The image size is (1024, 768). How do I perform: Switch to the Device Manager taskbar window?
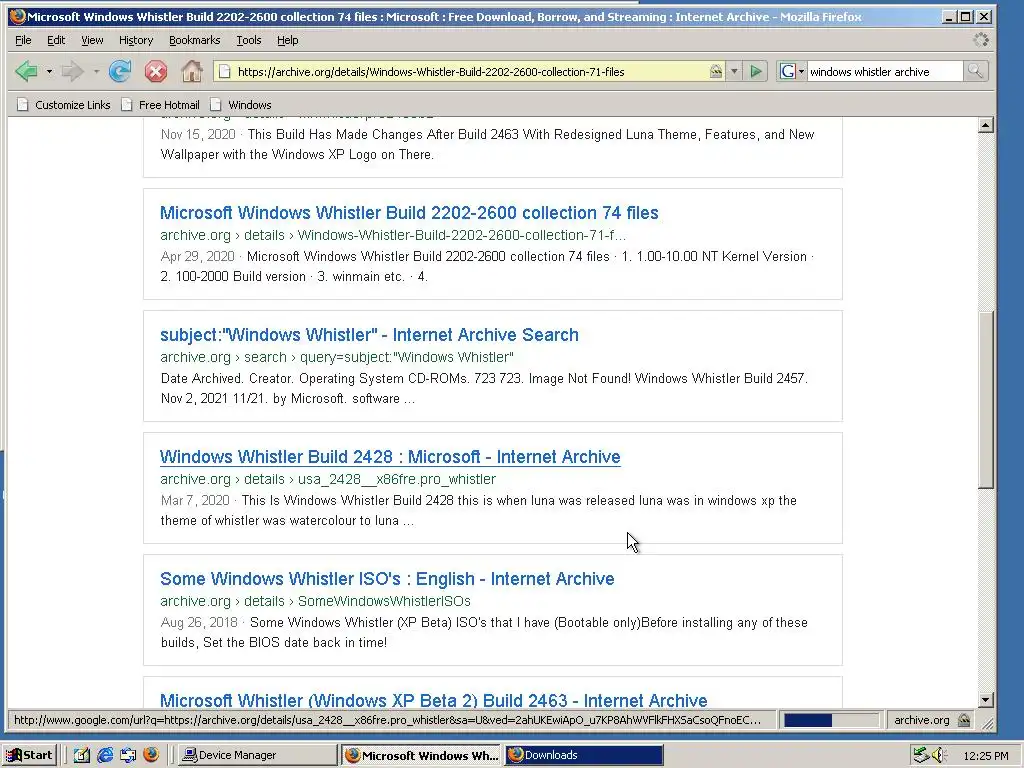pyautogui.click(x=258, y=756)
